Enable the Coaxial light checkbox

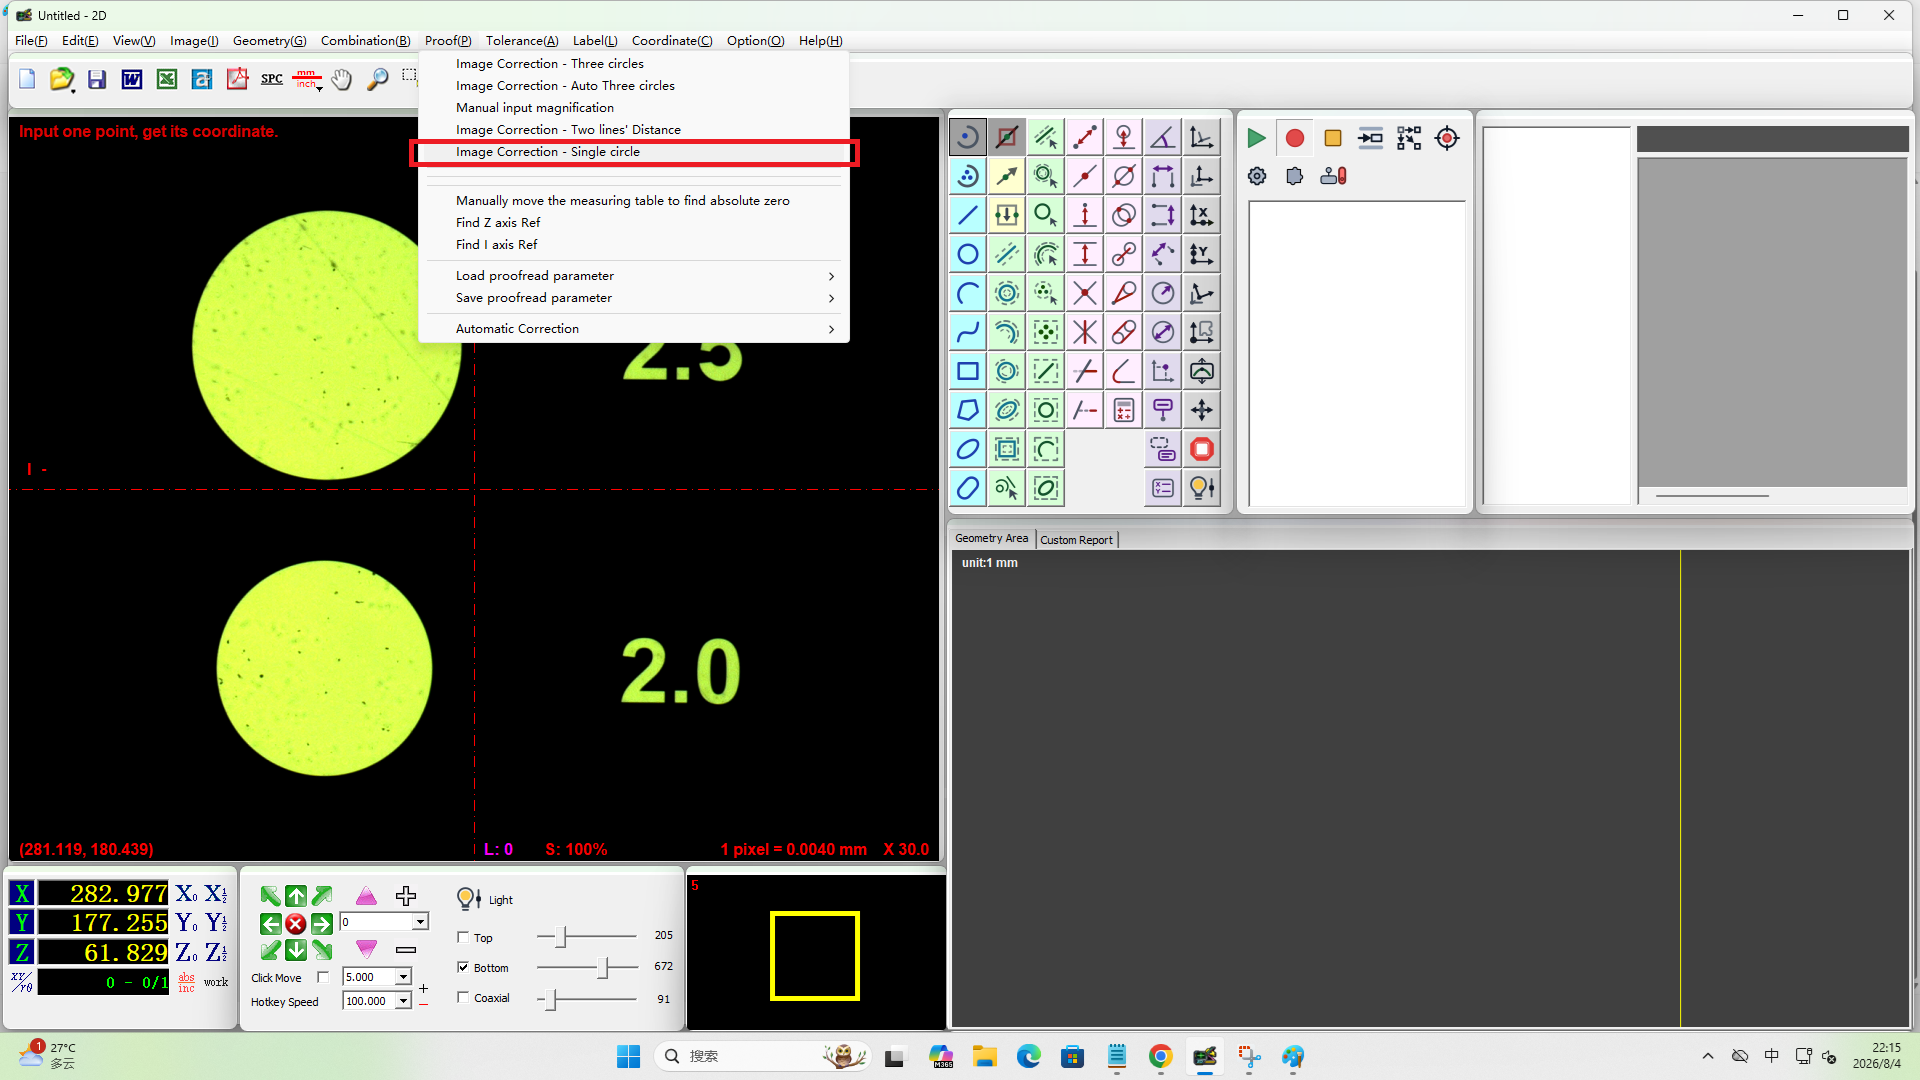pos(463,997)
